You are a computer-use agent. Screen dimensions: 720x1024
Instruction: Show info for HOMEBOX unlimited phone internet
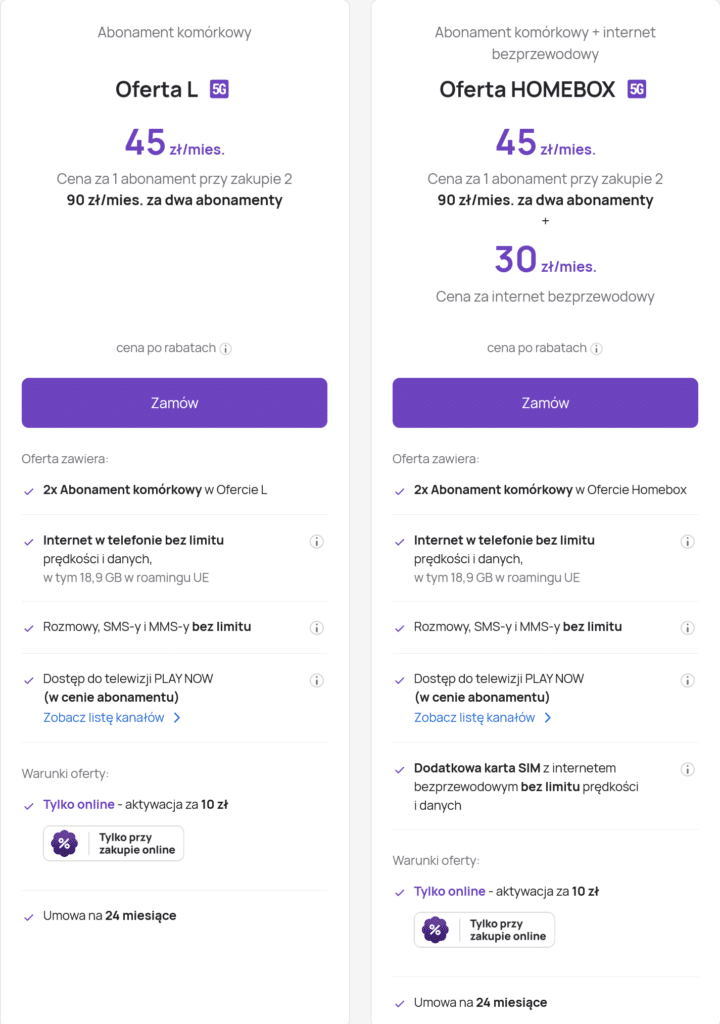click(x=687, y=541)
